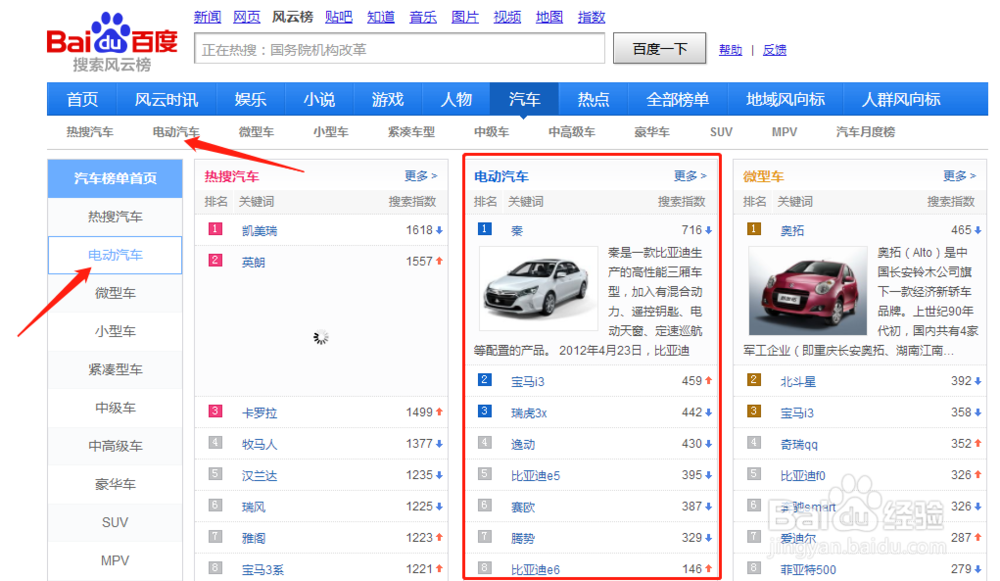This screenshot has width=1000, height=581.
Task: Select 汽车月度榜 in the sub-navigation bar
Action: pyautogui.click(x=865, y=132)
